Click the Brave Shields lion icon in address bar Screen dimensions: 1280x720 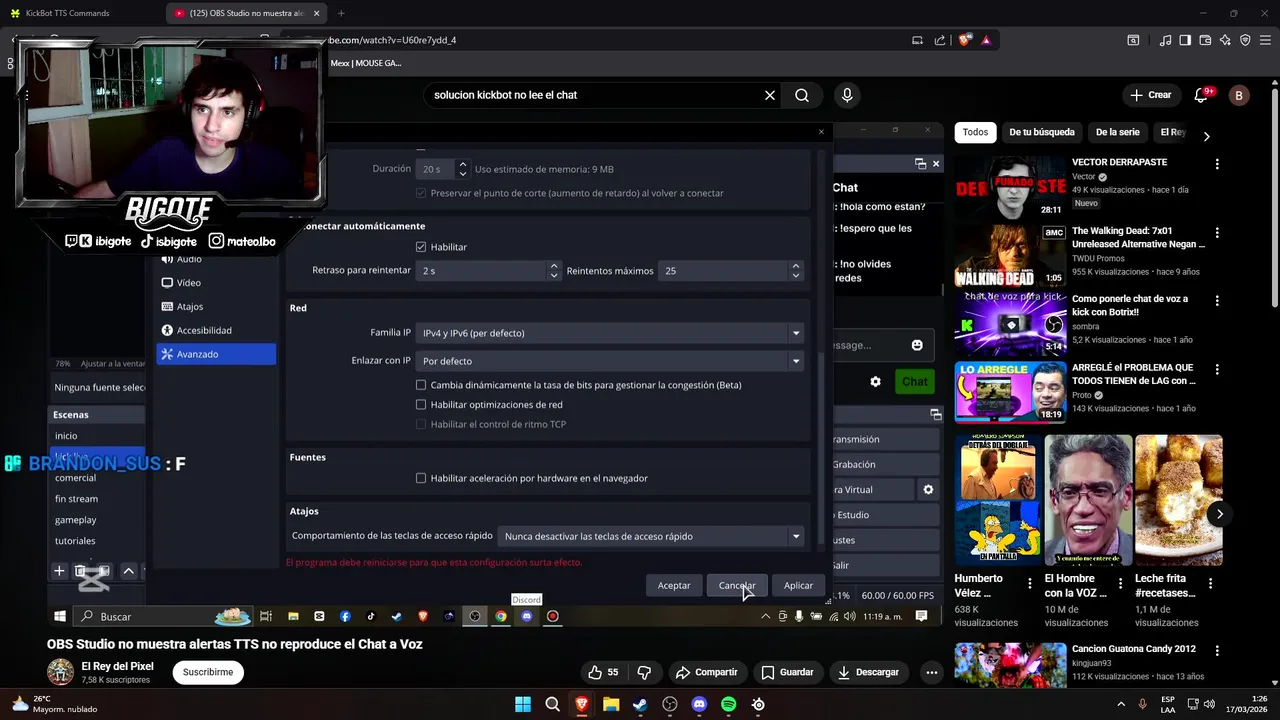tap(964, 40)
